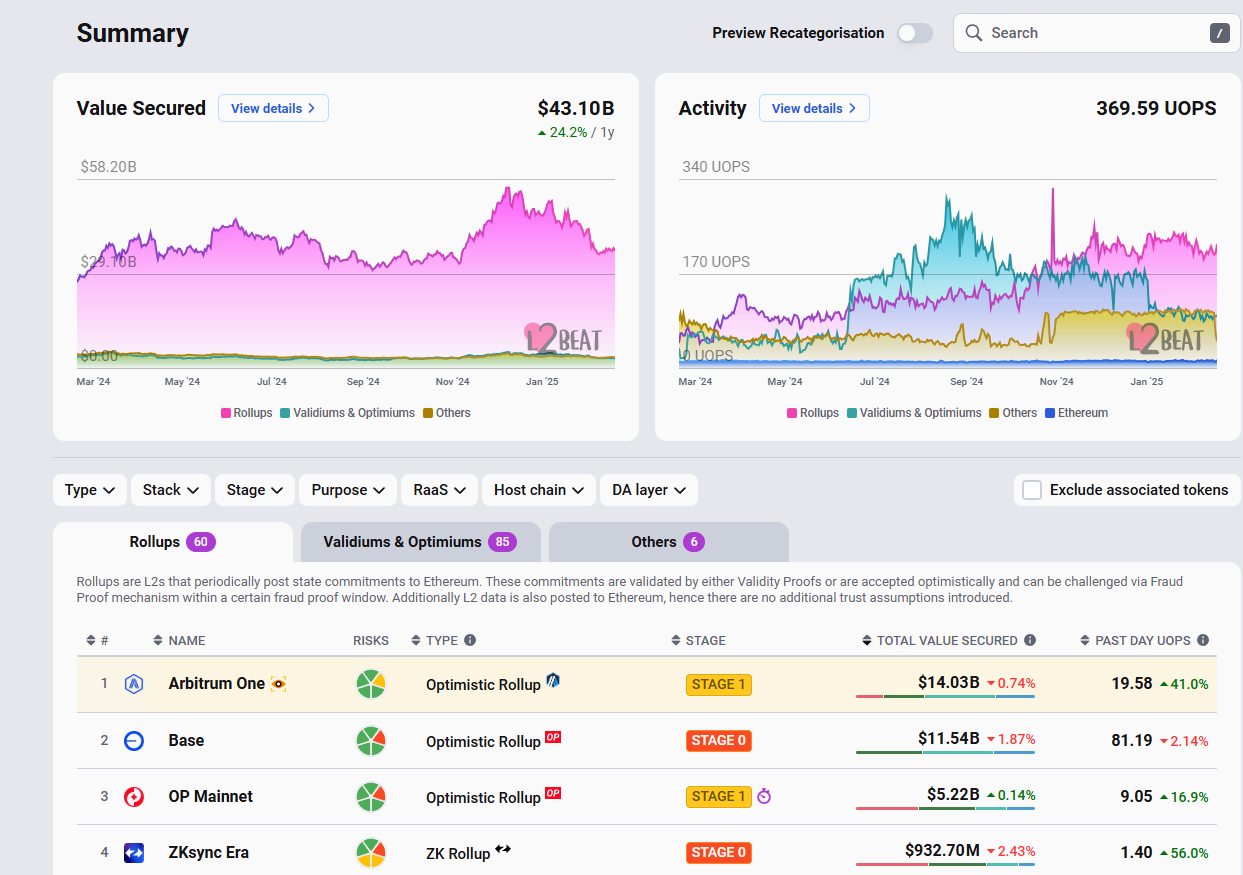This screenshot has height=875, width=1243.
Task: Open the Stage filter dropdown
Action: tap(255, 490)
